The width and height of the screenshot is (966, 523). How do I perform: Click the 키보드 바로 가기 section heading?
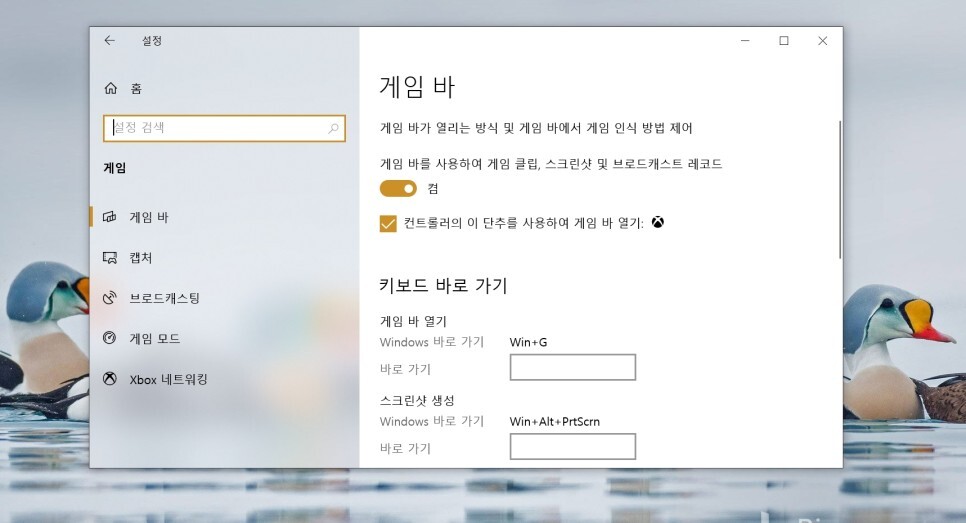click(x=443, y=286)
